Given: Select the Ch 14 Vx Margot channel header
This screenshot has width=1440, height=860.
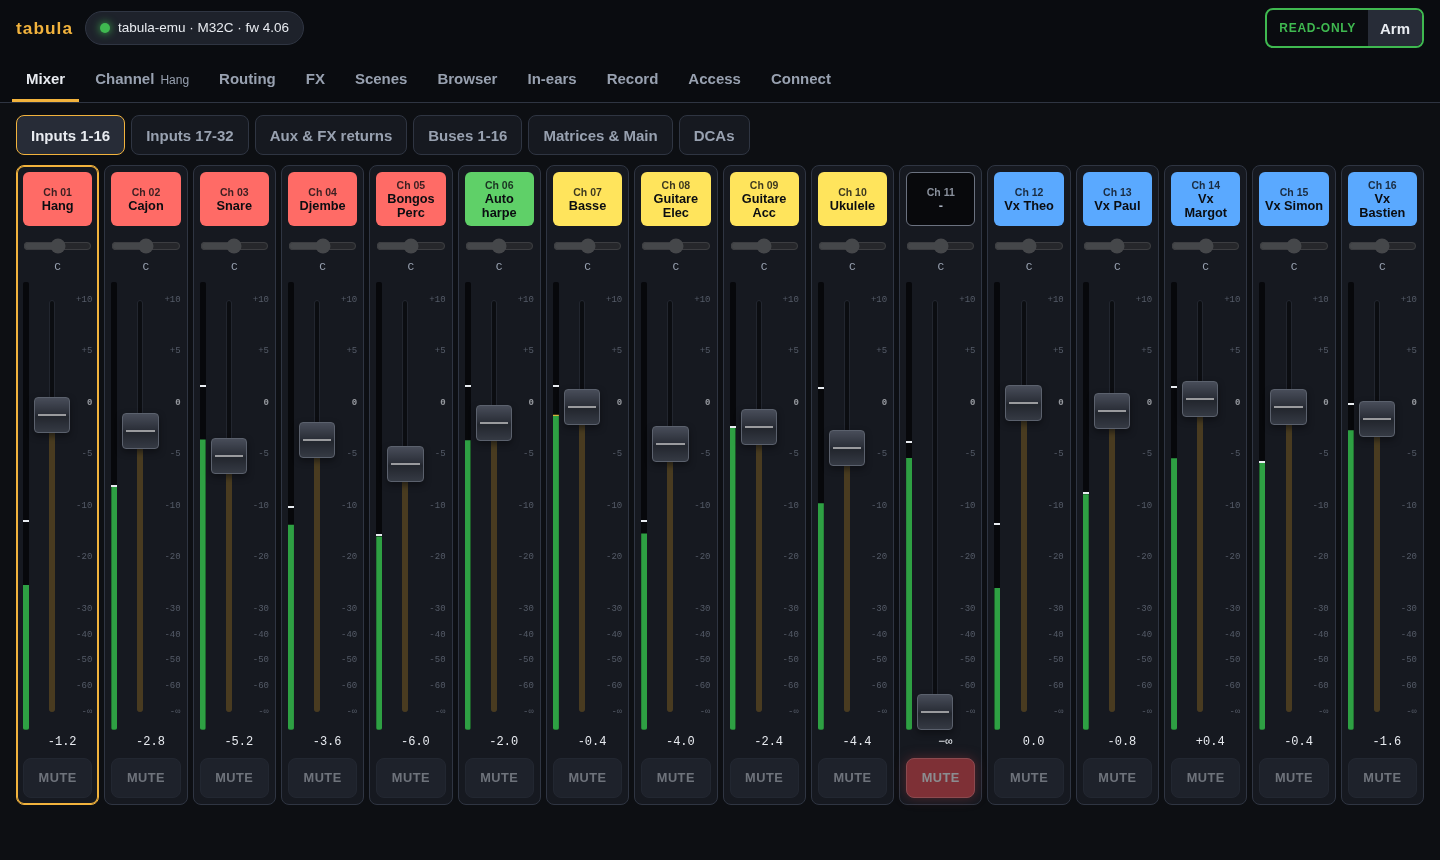Looking at the screenshot, I should (x=1205, y=199).
